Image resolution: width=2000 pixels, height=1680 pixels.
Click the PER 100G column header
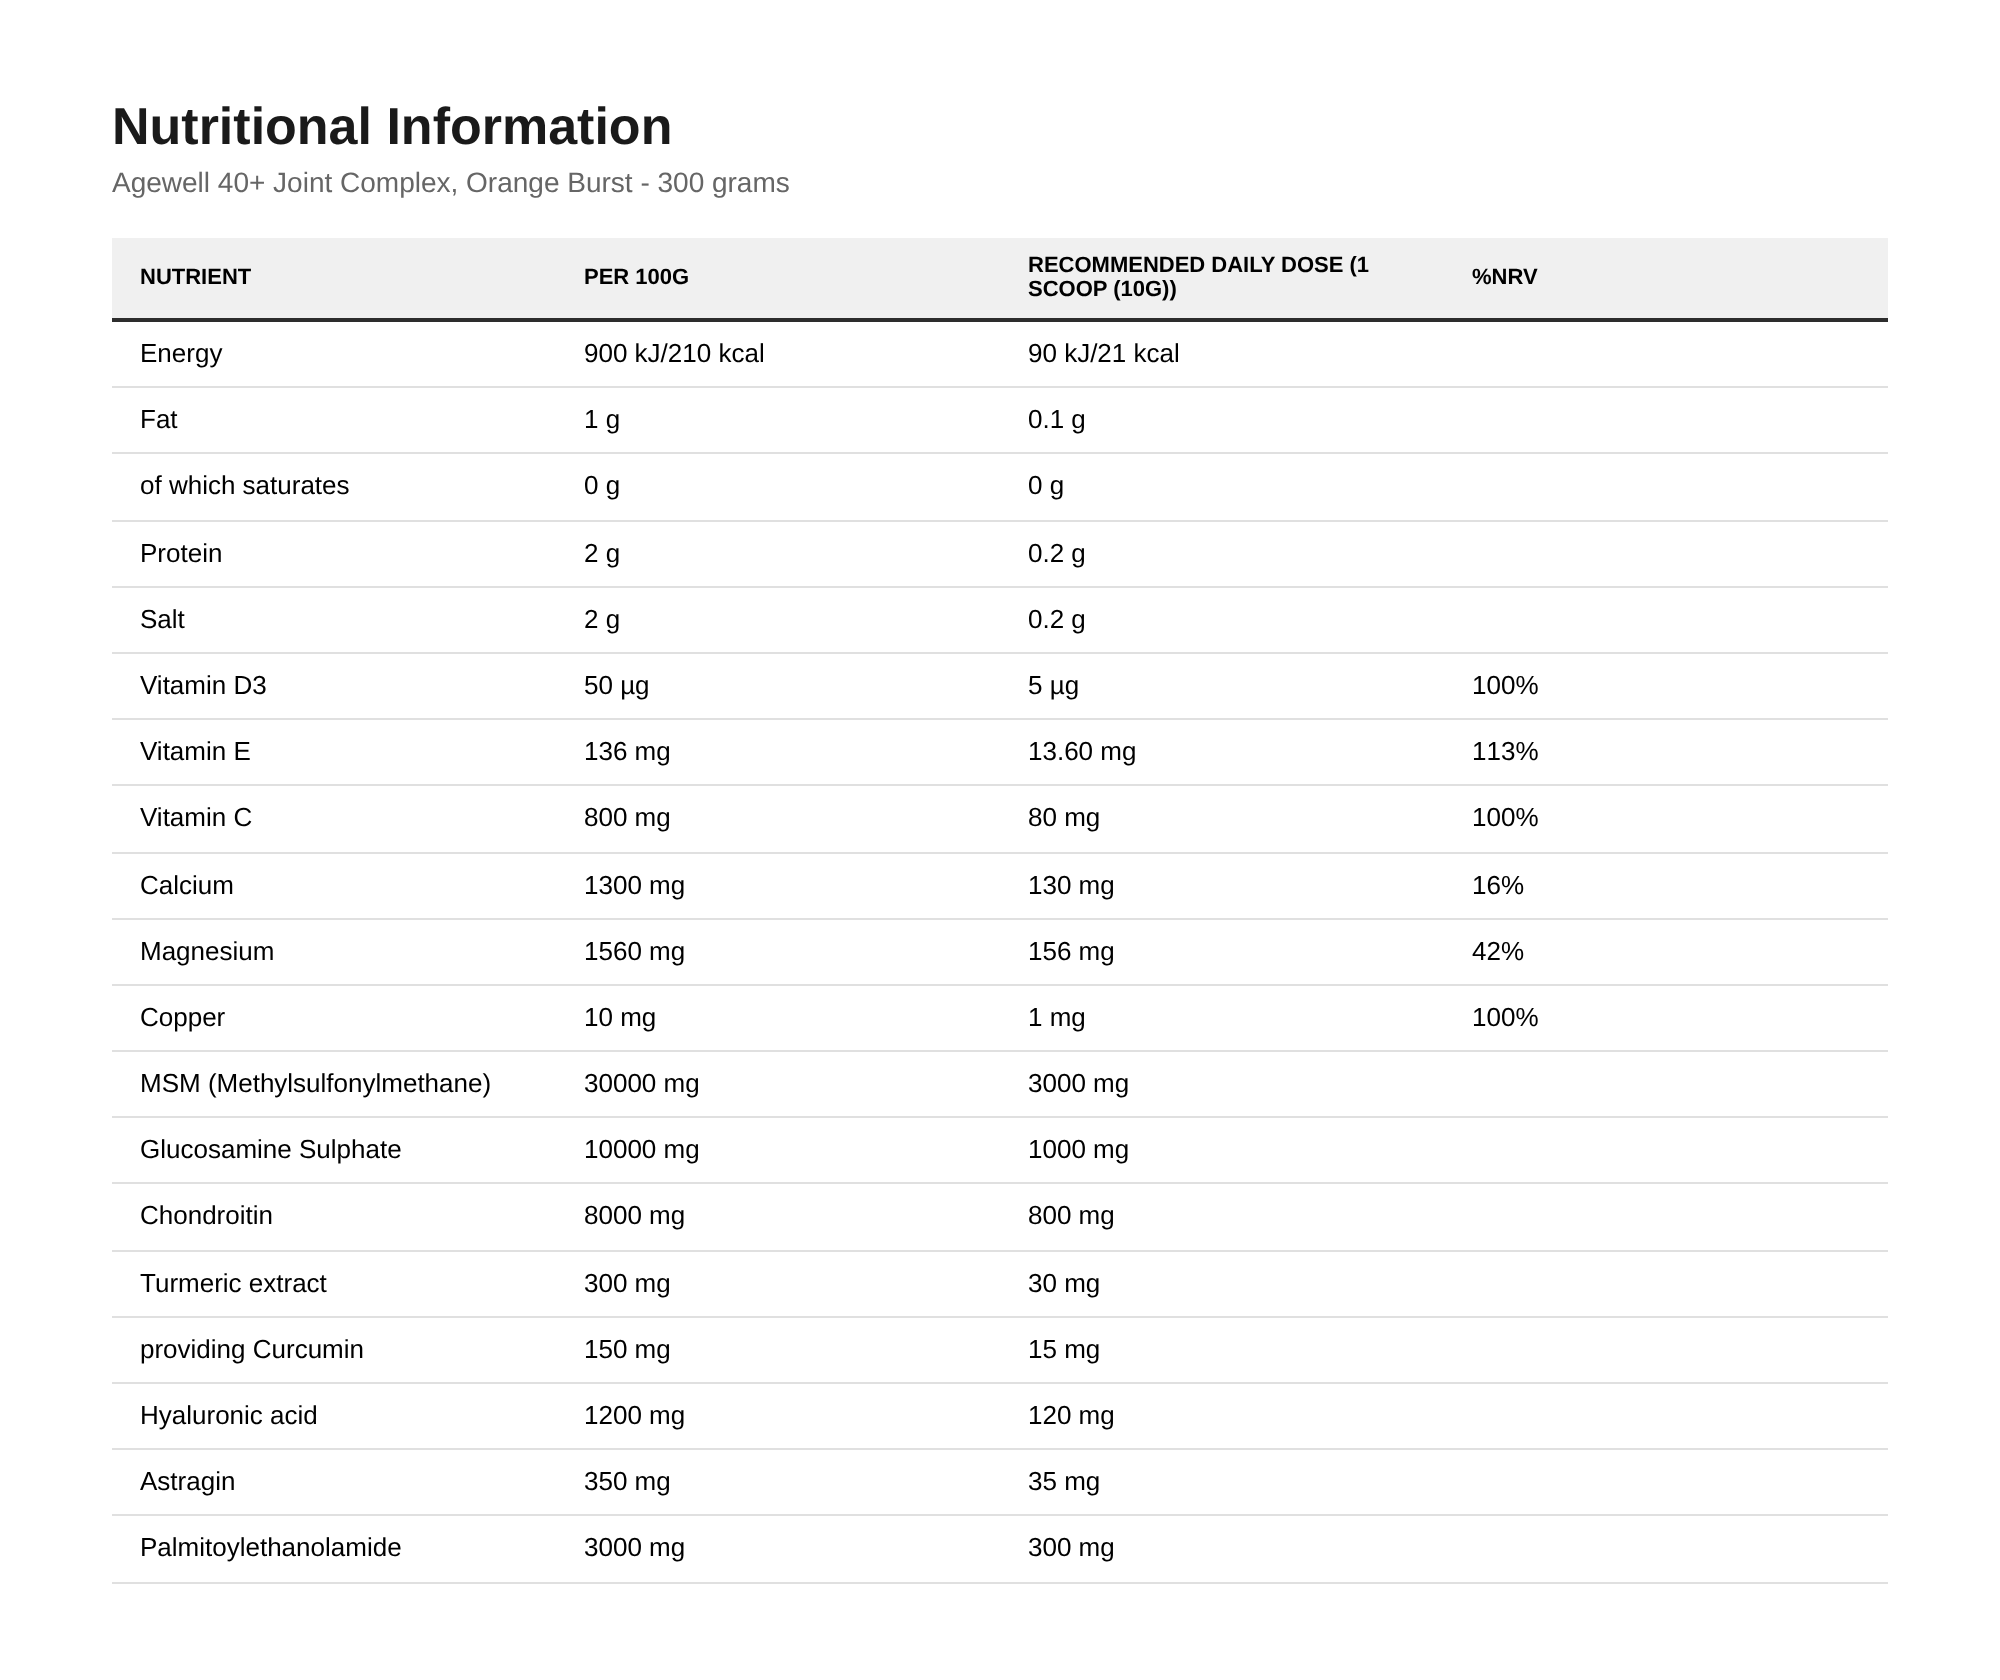[x=636, y=277]
